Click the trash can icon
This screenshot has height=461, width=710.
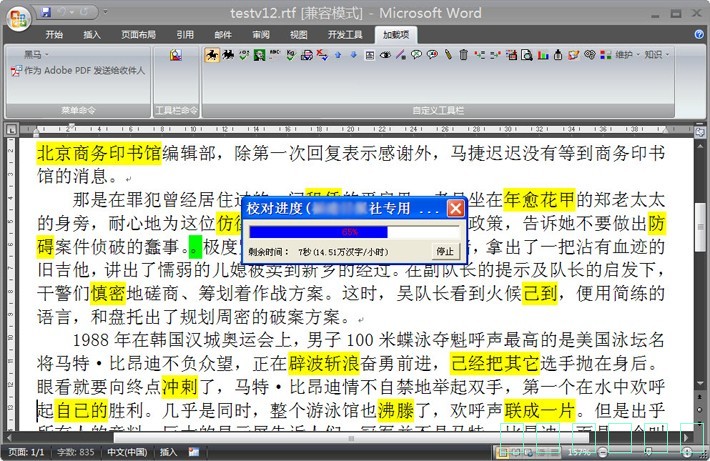463,55
